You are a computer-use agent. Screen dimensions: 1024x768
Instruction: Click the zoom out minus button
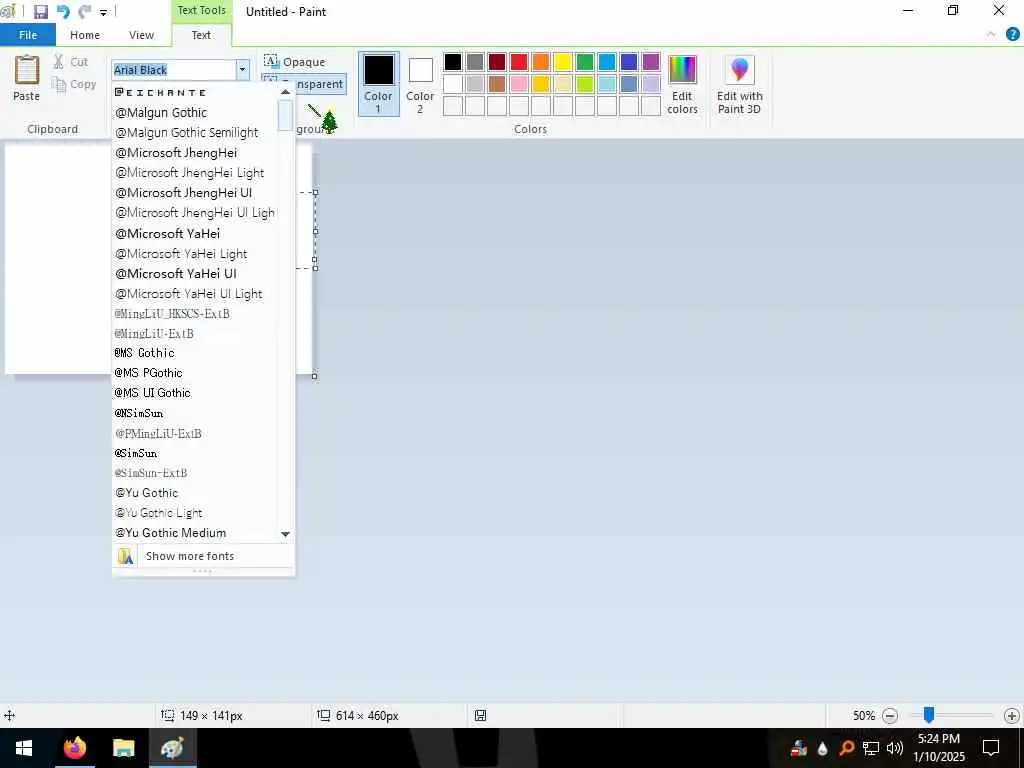pos(889,716)
